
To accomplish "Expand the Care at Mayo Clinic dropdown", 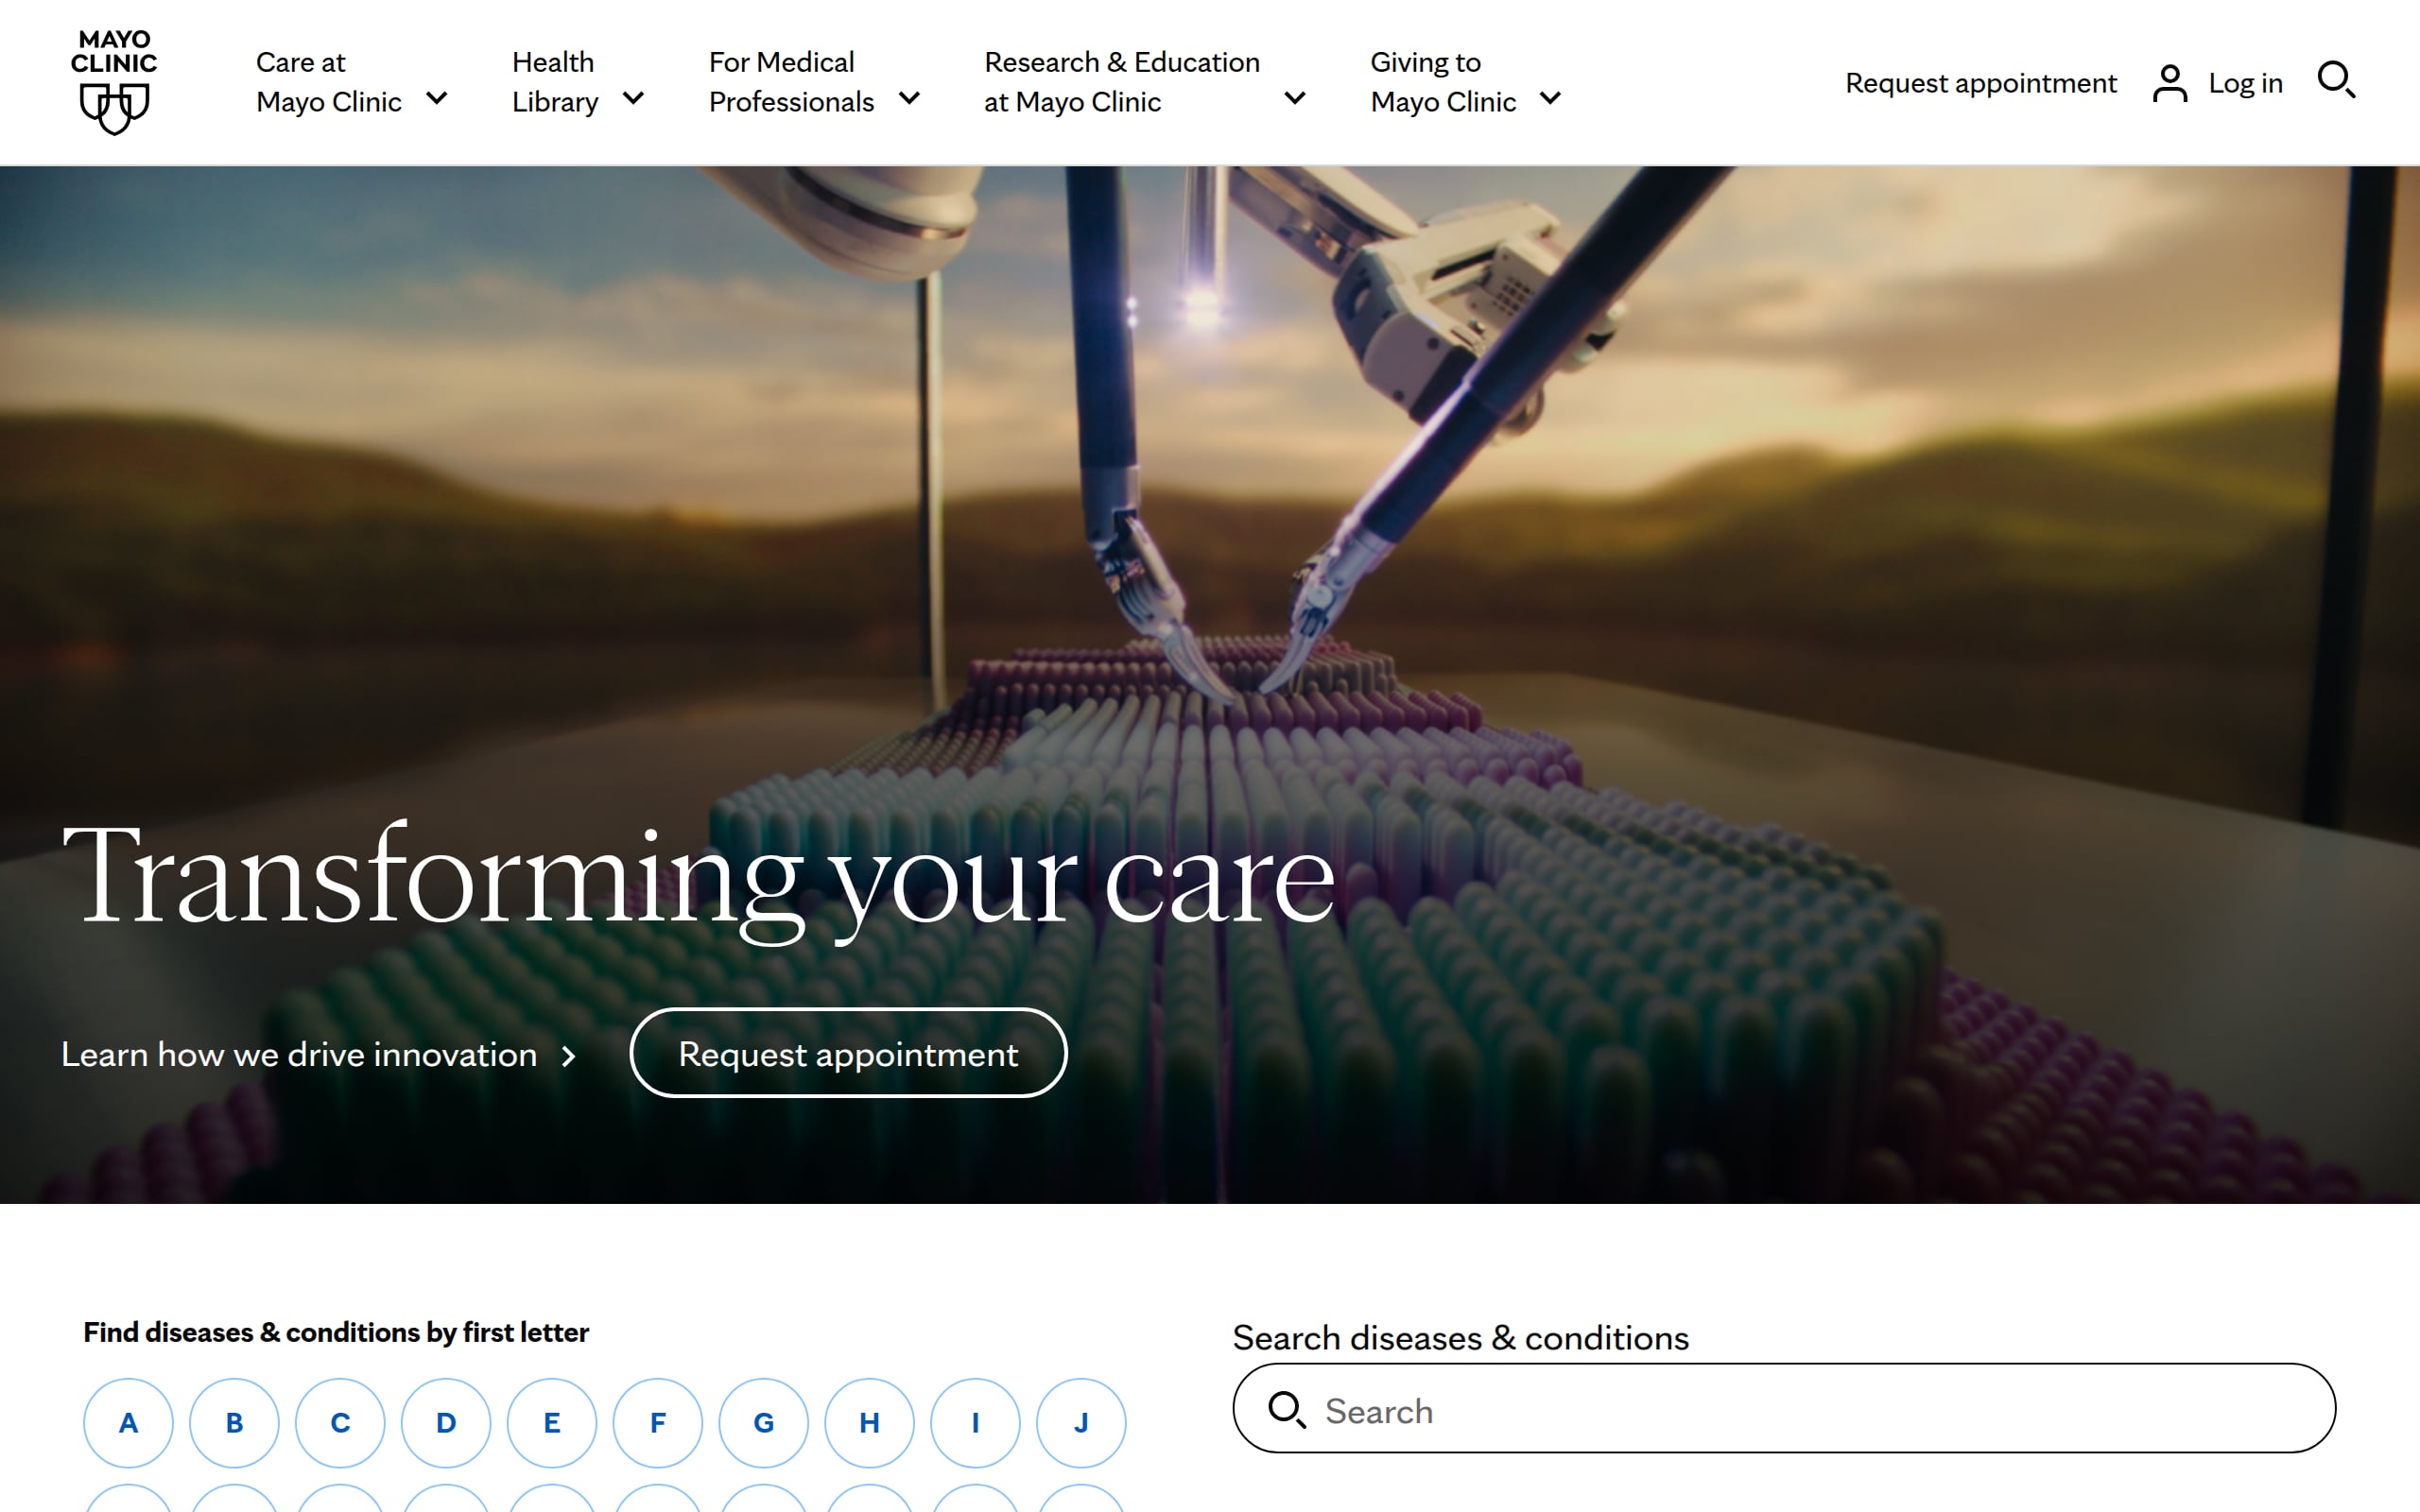I will pos(437,98).
